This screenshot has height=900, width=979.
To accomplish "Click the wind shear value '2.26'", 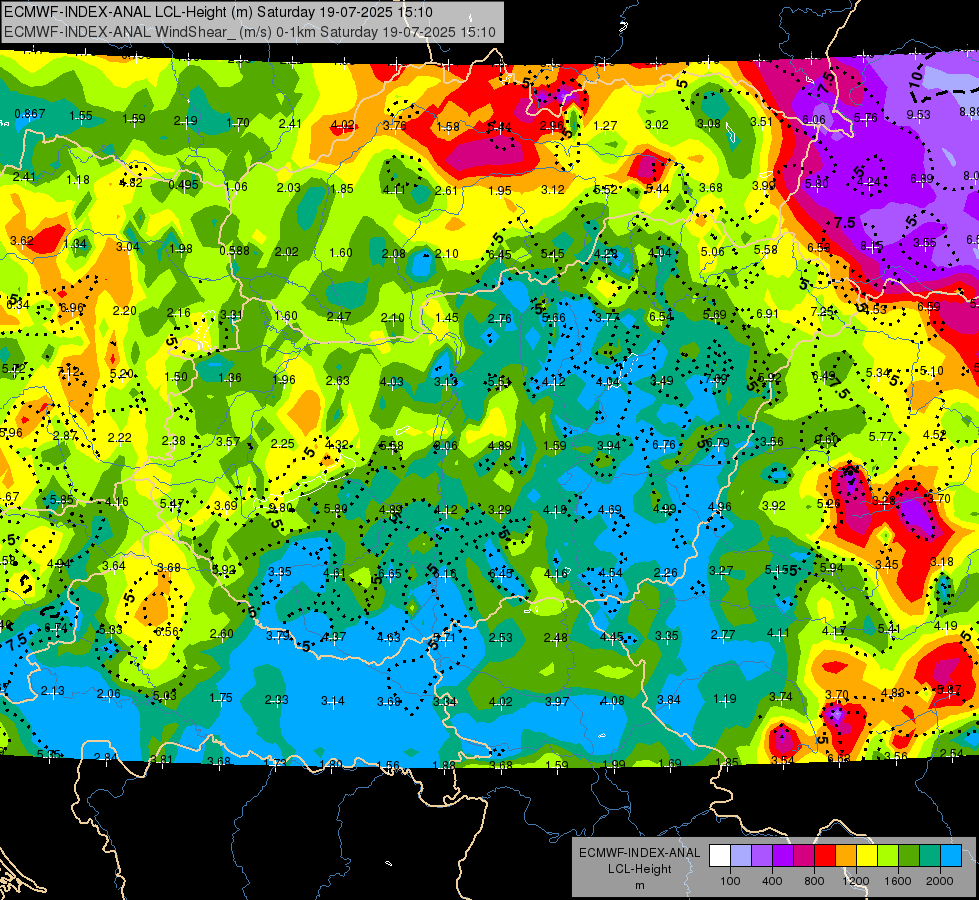I will pyautogui.click(x=665, y=572).
